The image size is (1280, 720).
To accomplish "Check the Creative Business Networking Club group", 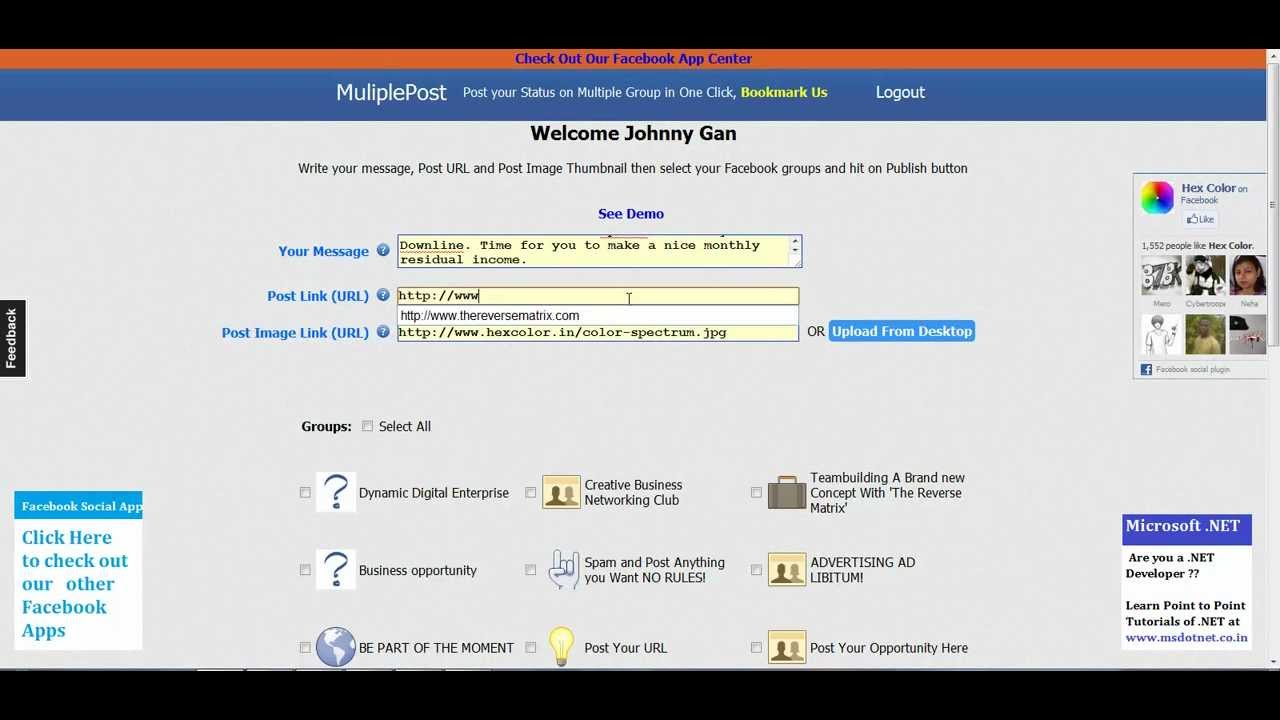I will point(531,492).
